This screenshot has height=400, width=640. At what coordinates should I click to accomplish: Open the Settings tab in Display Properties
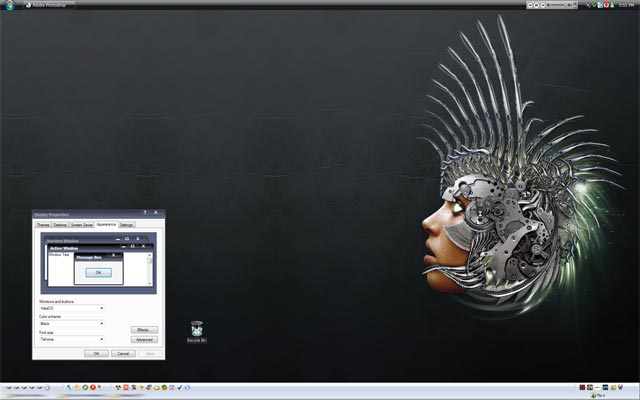click(x=126, y=225)
